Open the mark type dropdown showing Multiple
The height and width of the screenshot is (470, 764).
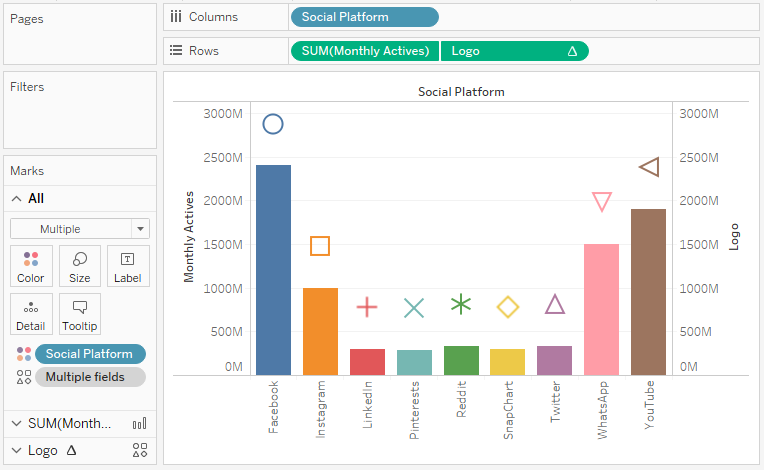pyautogui.click(x=80, y=229)
